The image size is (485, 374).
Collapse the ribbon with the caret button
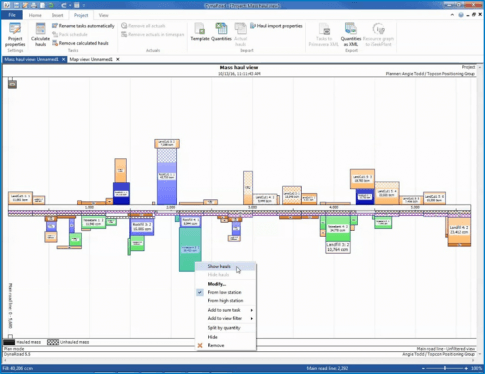pos(452,15)
